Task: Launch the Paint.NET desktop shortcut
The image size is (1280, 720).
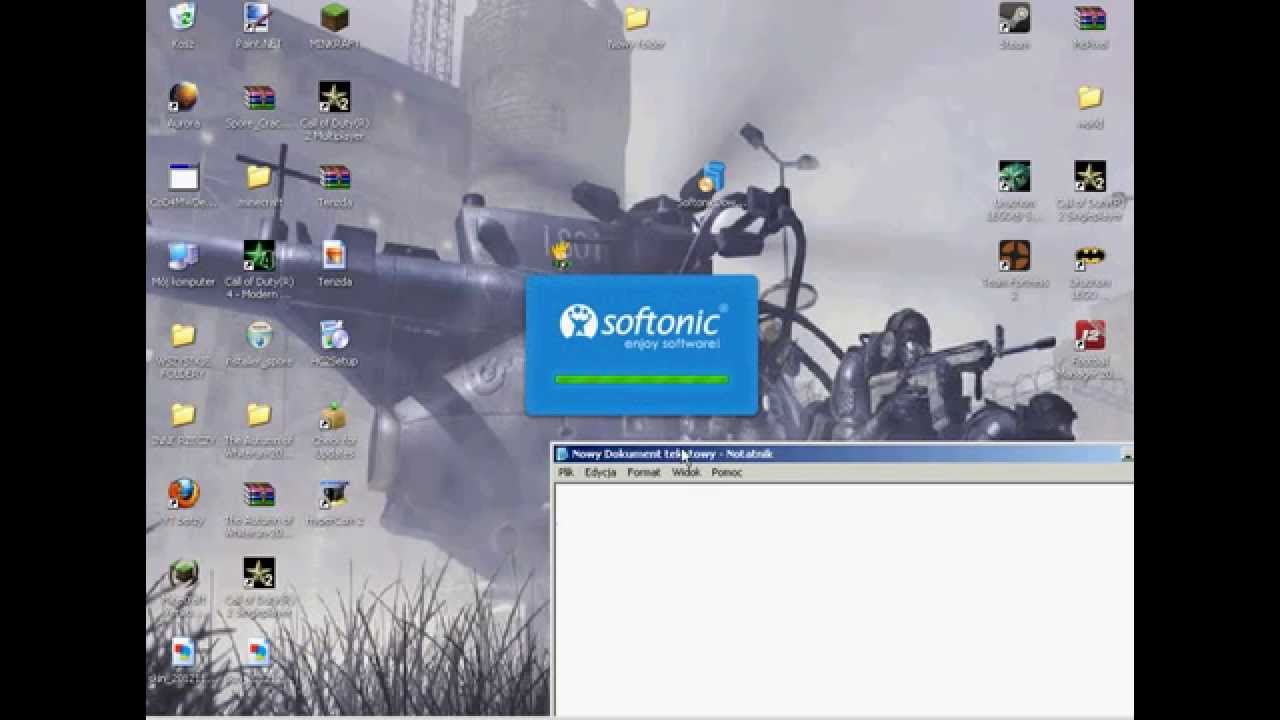Action: coord(258,18)
